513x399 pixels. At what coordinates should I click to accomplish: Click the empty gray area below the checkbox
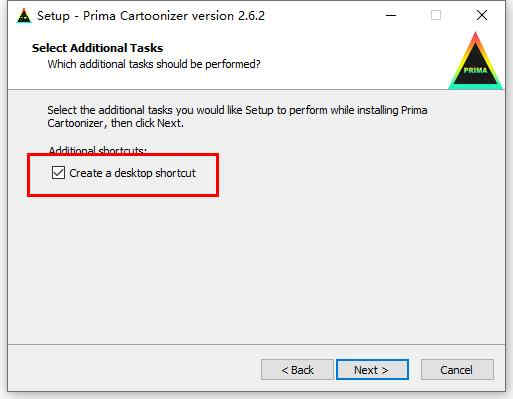click(256, 267)
